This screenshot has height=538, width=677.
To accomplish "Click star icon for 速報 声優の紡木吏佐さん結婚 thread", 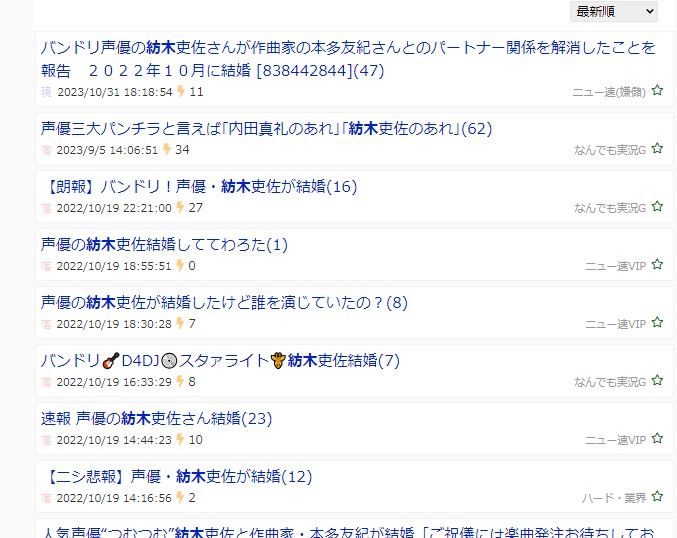I will [657, 438].
